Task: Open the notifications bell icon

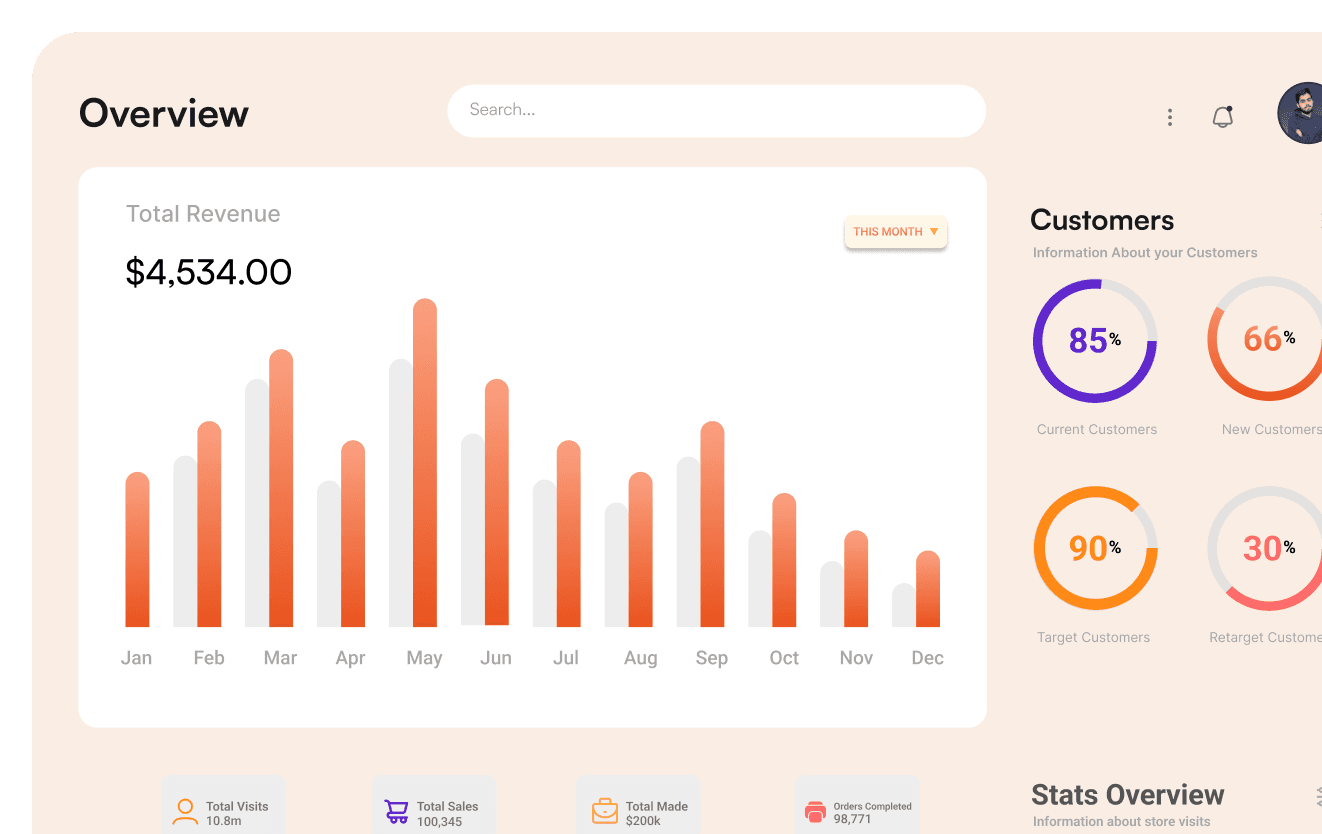Action: pyautogui.click(x=1222, y=117)
